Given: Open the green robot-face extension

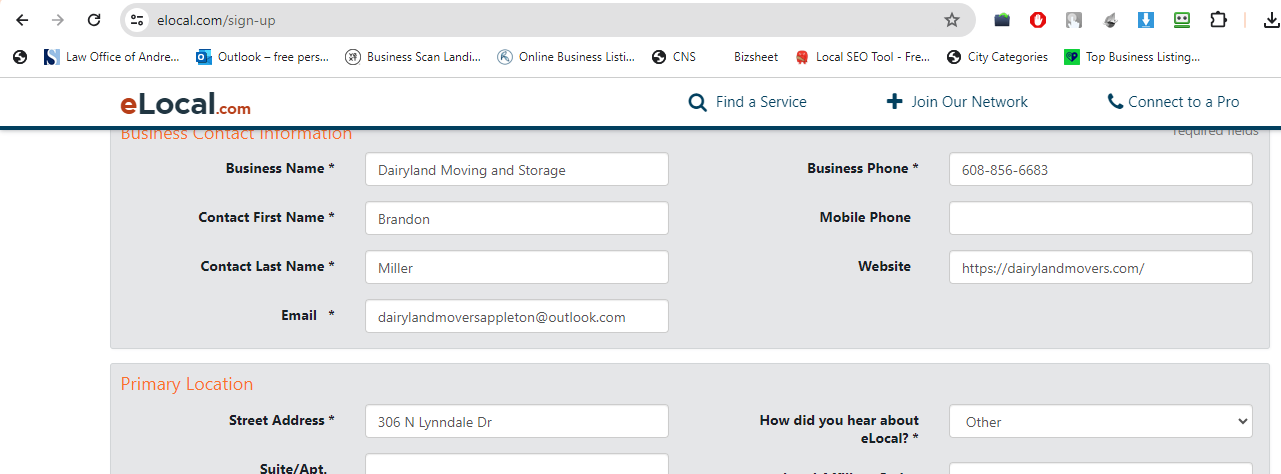Looking at the screenshot, I should click(1182, 20).
